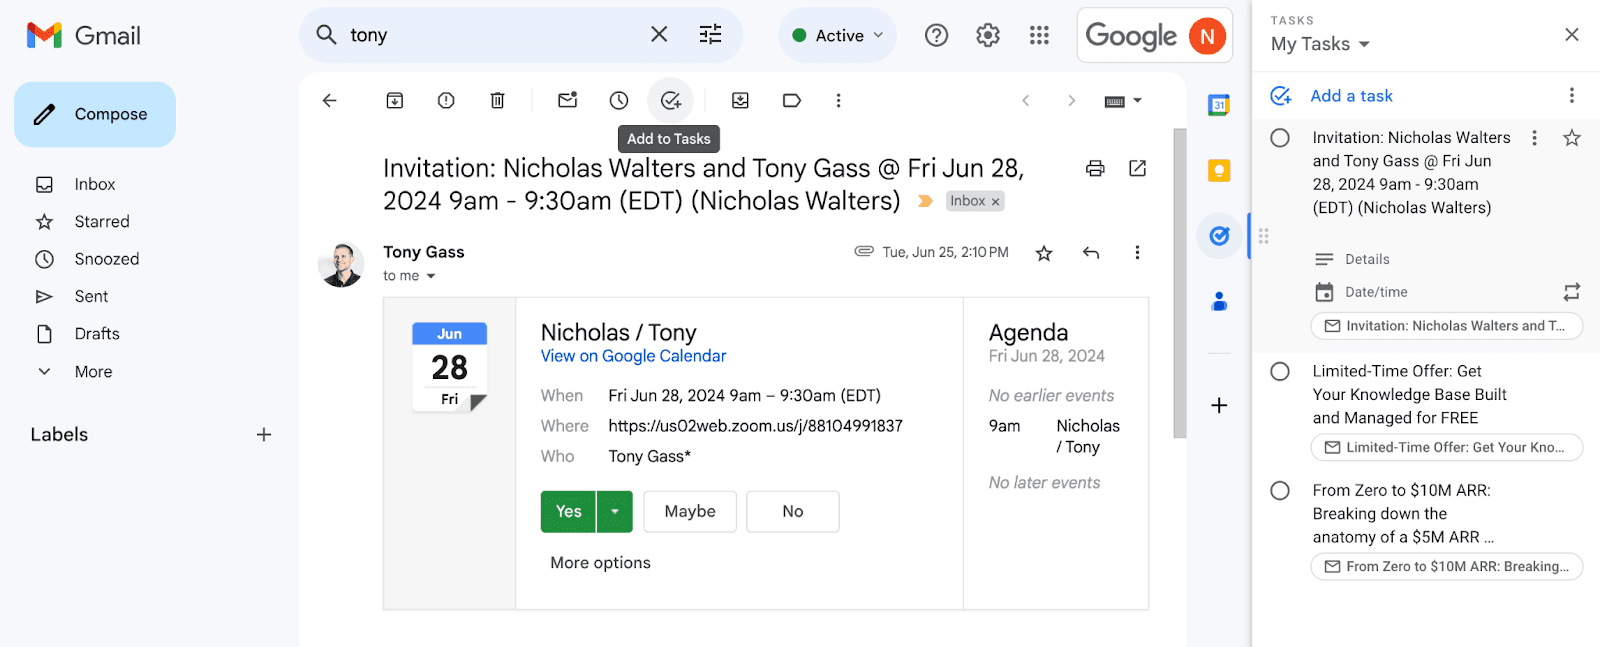Mark From Zero to $10M ARR task complete
1600x647 pixels.
pos(1280,490)
